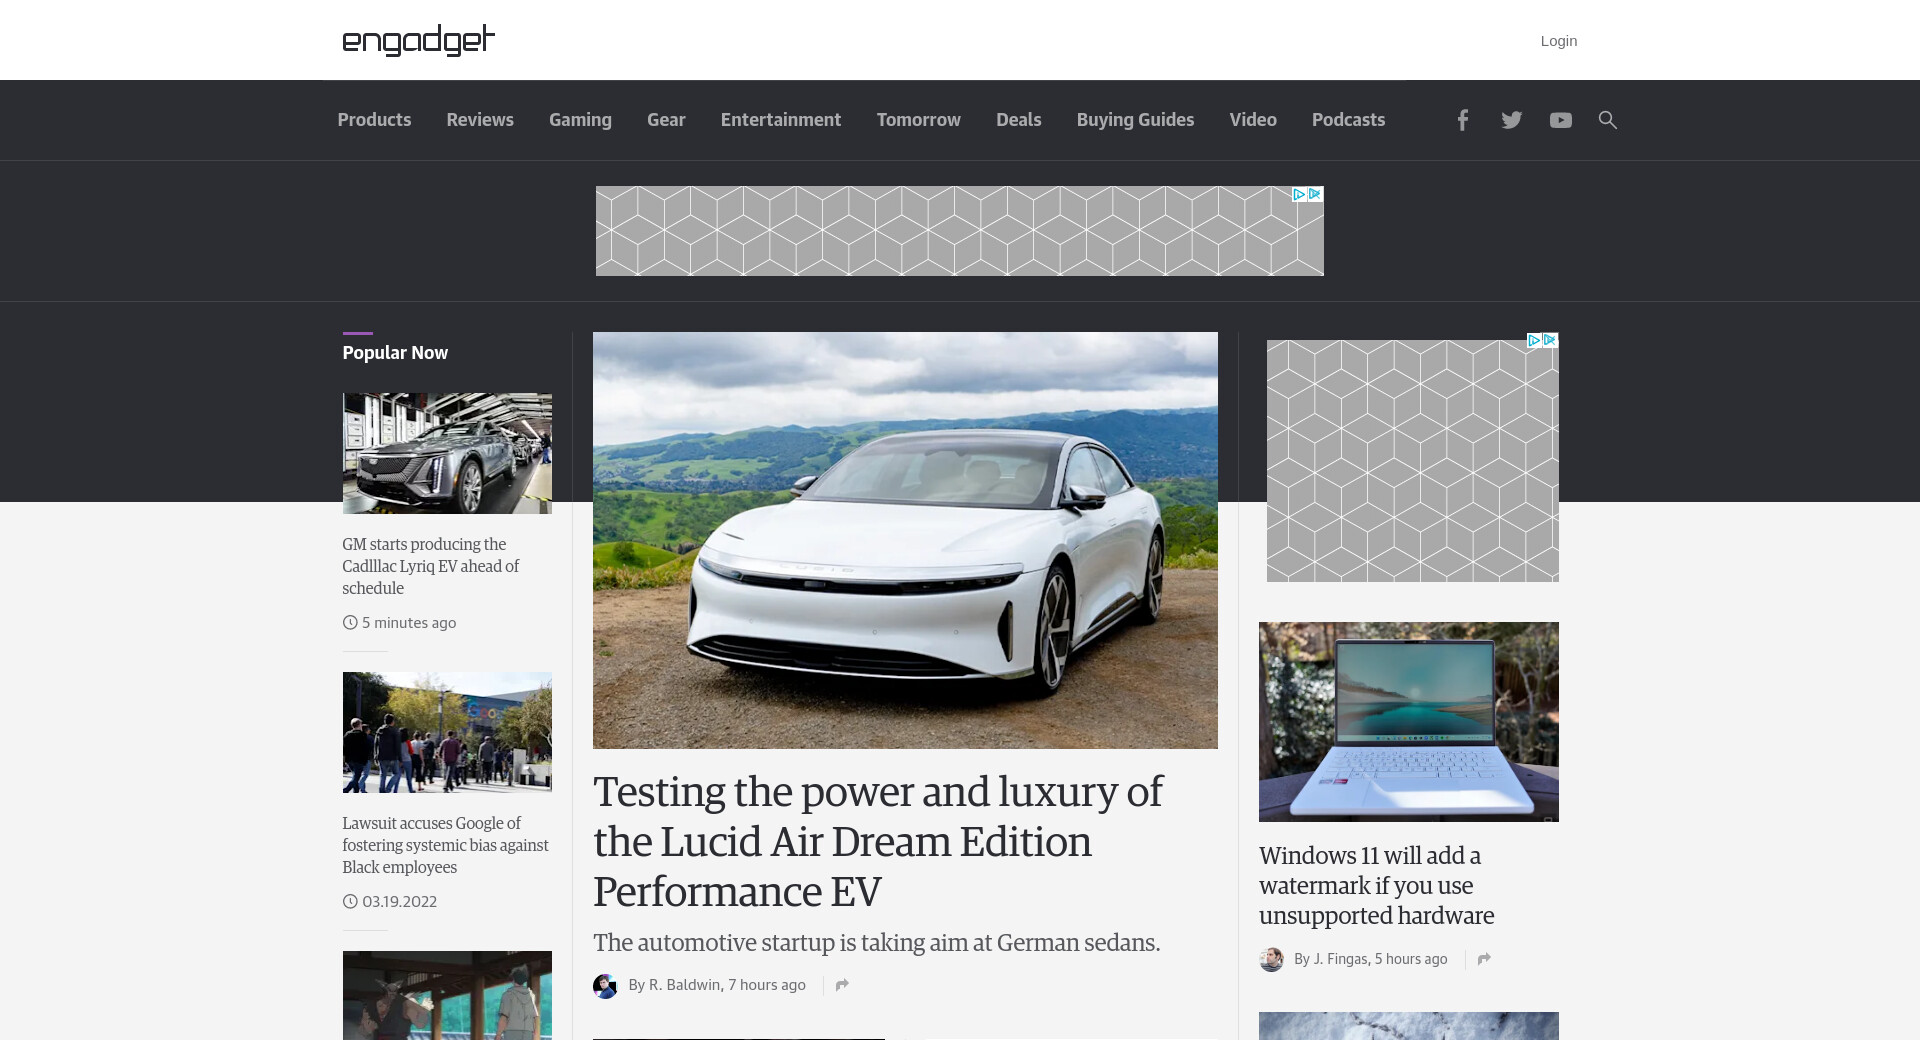
Task: Share the Lucid Air article via arrow icon
Action: tap(842, 985)
